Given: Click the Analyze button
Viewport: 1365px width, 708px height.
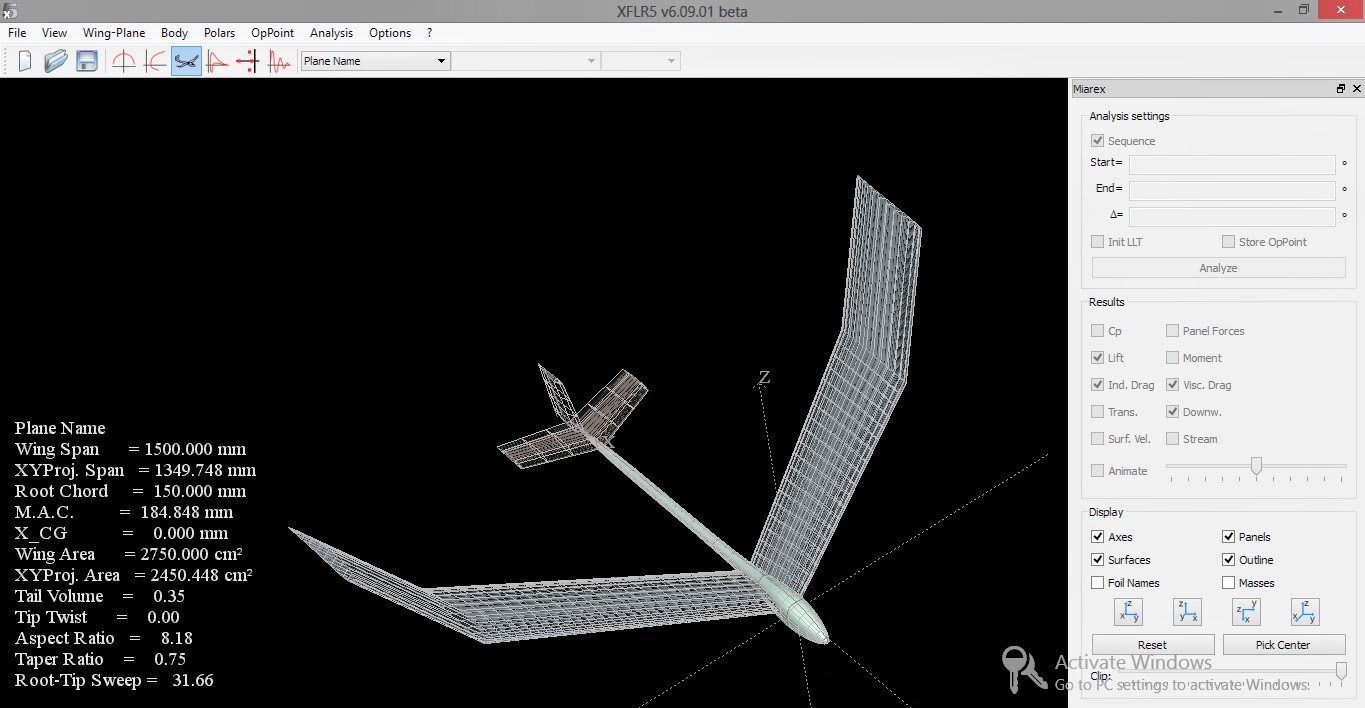Looking at the screenshot, I should pos(1217,267).
